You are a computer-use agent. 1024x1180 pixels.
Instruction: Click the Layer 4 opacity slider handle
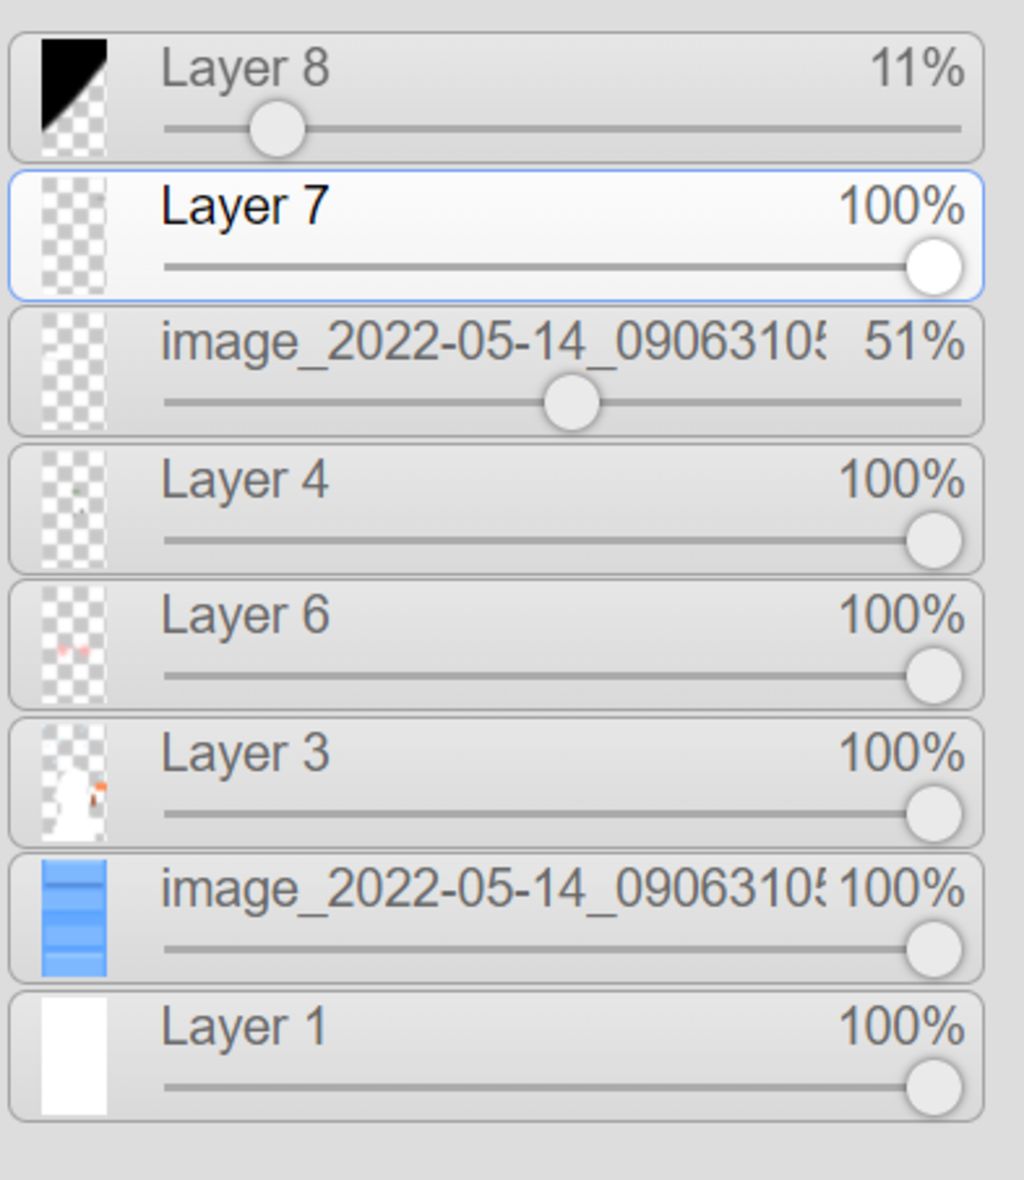coord(934,540)
